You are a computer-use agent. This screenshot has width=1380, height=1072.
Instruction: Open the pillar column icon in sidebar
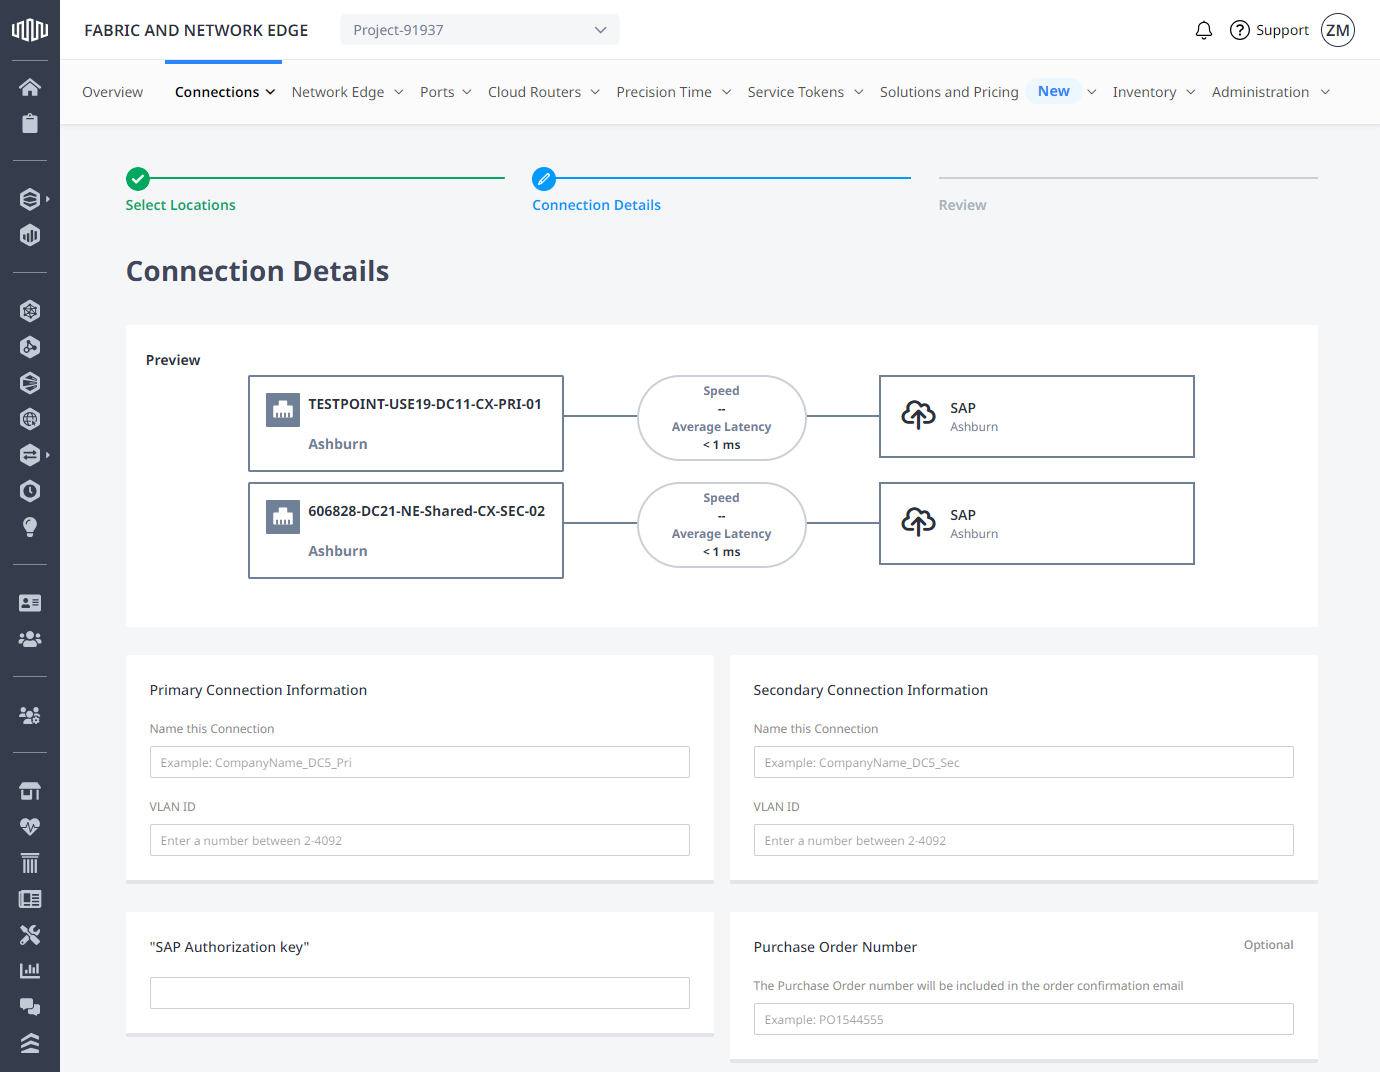(30, 863)
